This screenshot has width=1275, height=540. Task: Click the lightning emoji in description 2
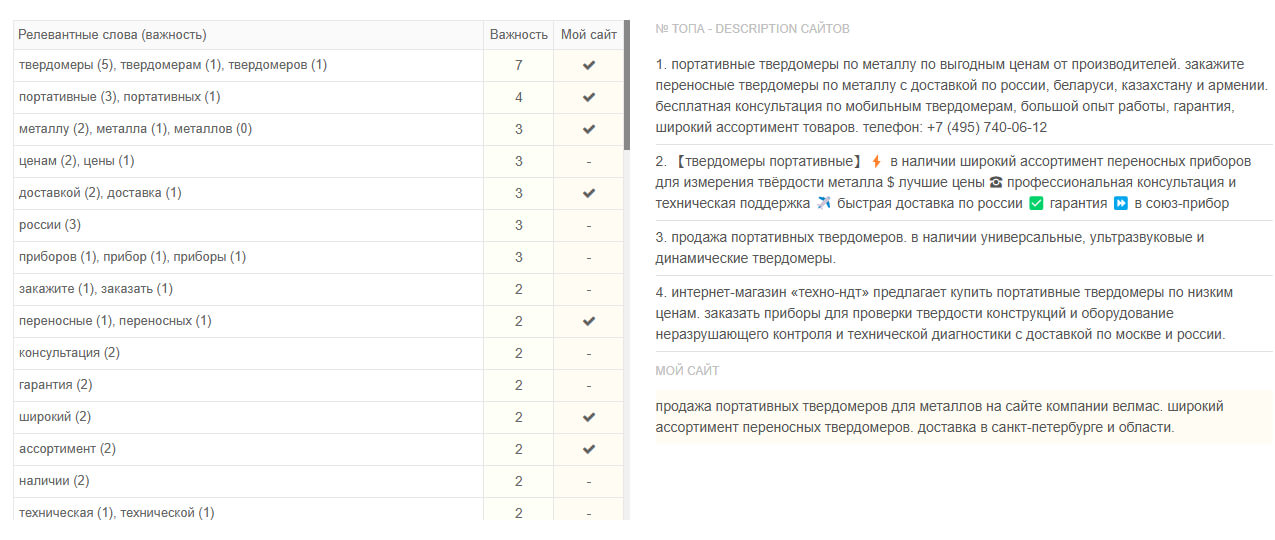pos(877,161)
